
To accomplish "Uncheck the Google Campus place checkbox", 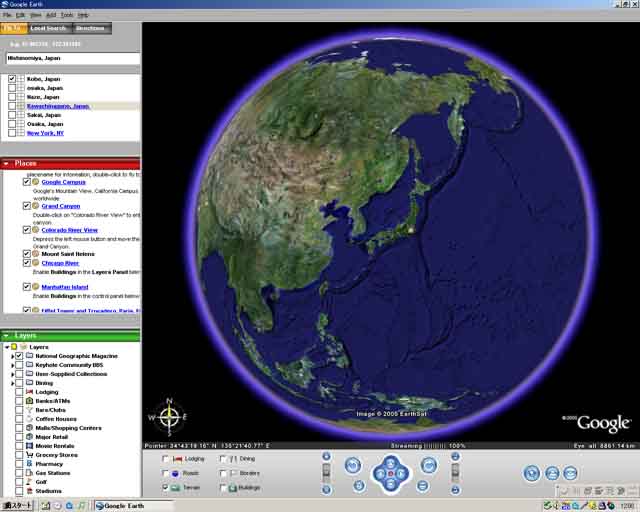I will coord(27,182).
